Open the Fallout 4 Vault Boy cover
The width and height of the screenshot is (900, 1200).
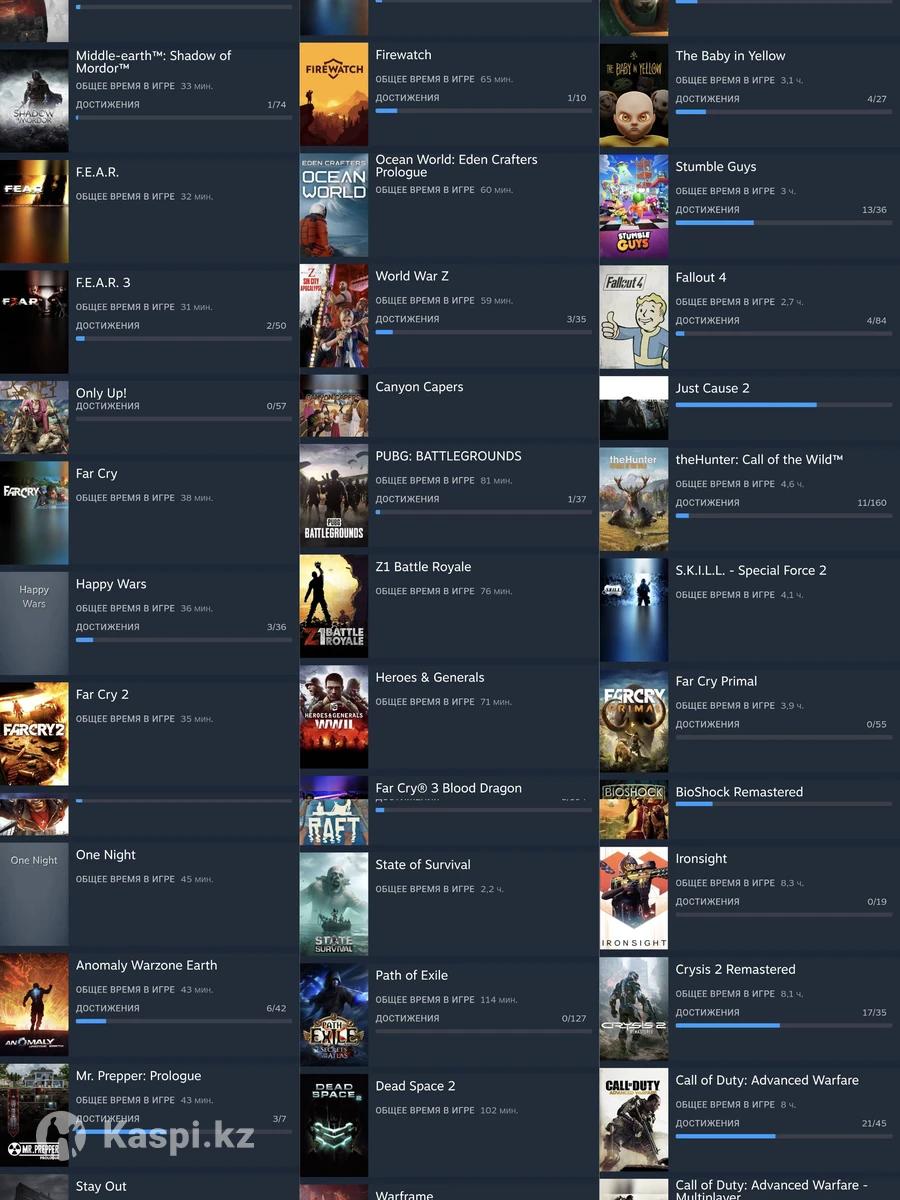pos(634,317)
